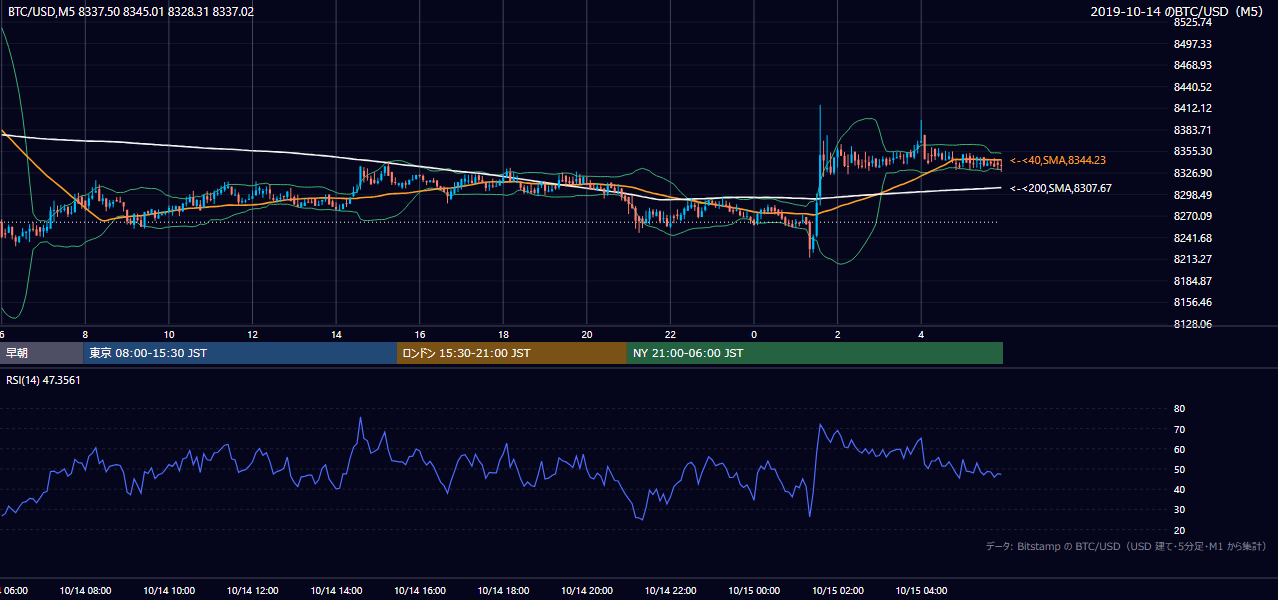
Task: Select the 東京 08:00-15:30 JST session bar
Action: point(240,353)
